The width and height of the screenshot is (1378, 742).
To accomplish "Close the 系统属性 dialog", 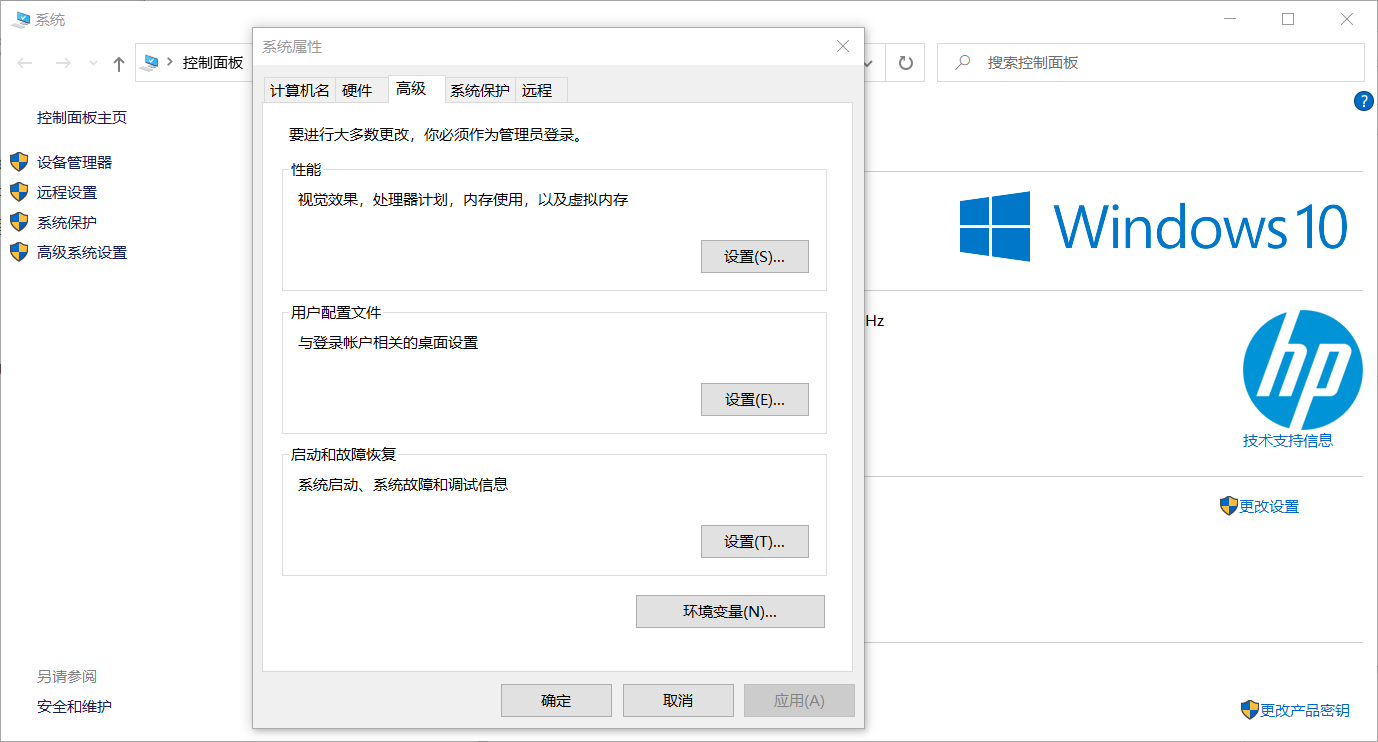I will (843, 46).
